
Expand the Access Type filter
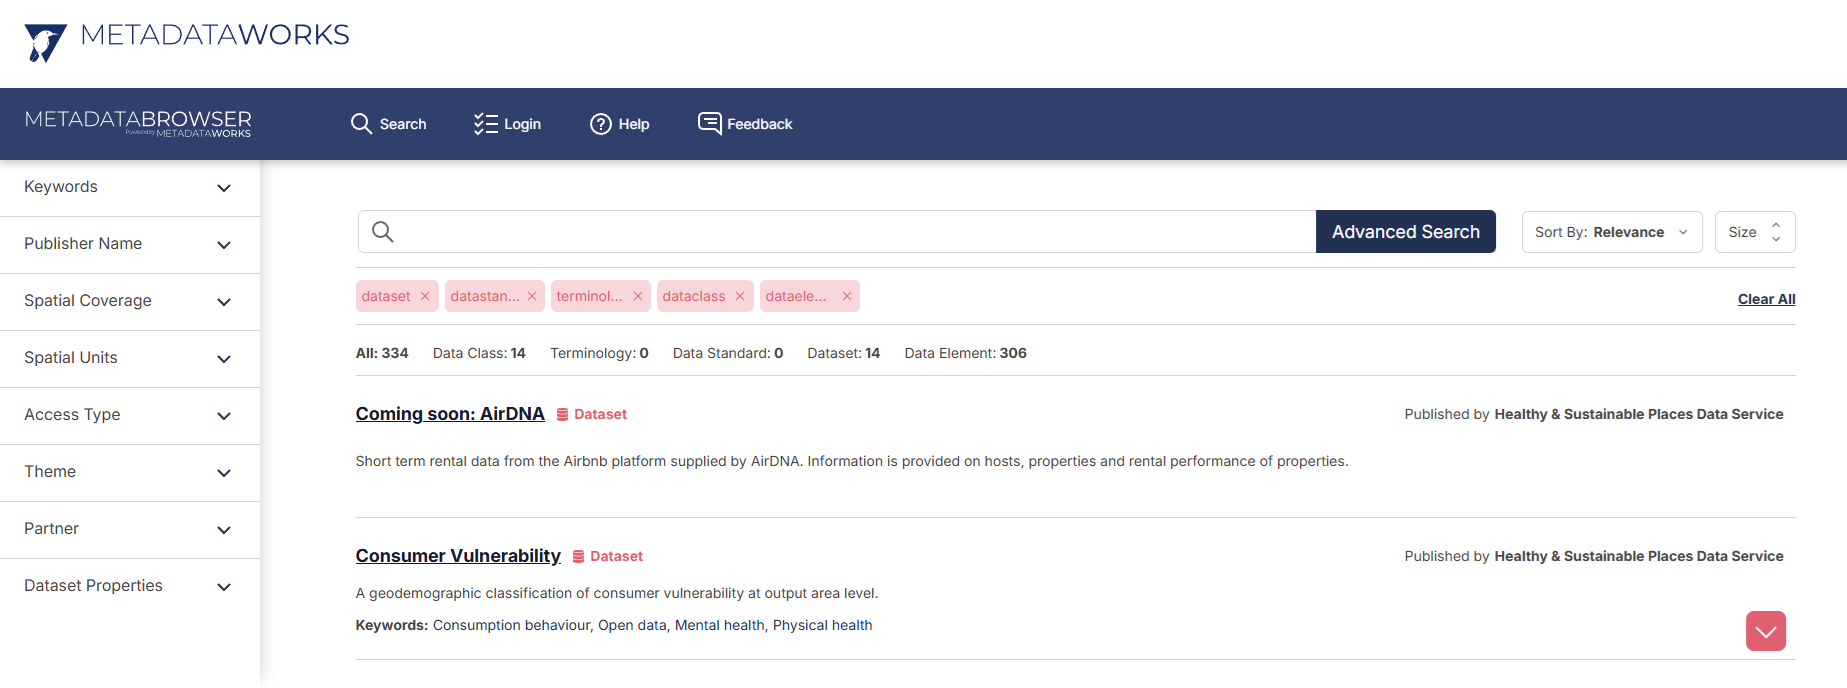click(x=130, y=416)
